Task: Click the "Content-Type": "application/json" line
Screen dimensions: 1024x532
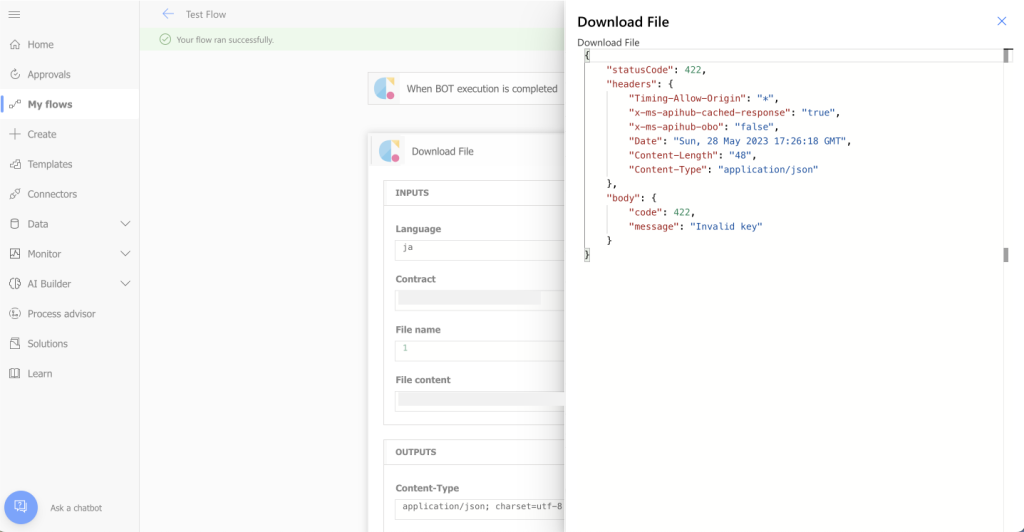Action: click(723, 170)
